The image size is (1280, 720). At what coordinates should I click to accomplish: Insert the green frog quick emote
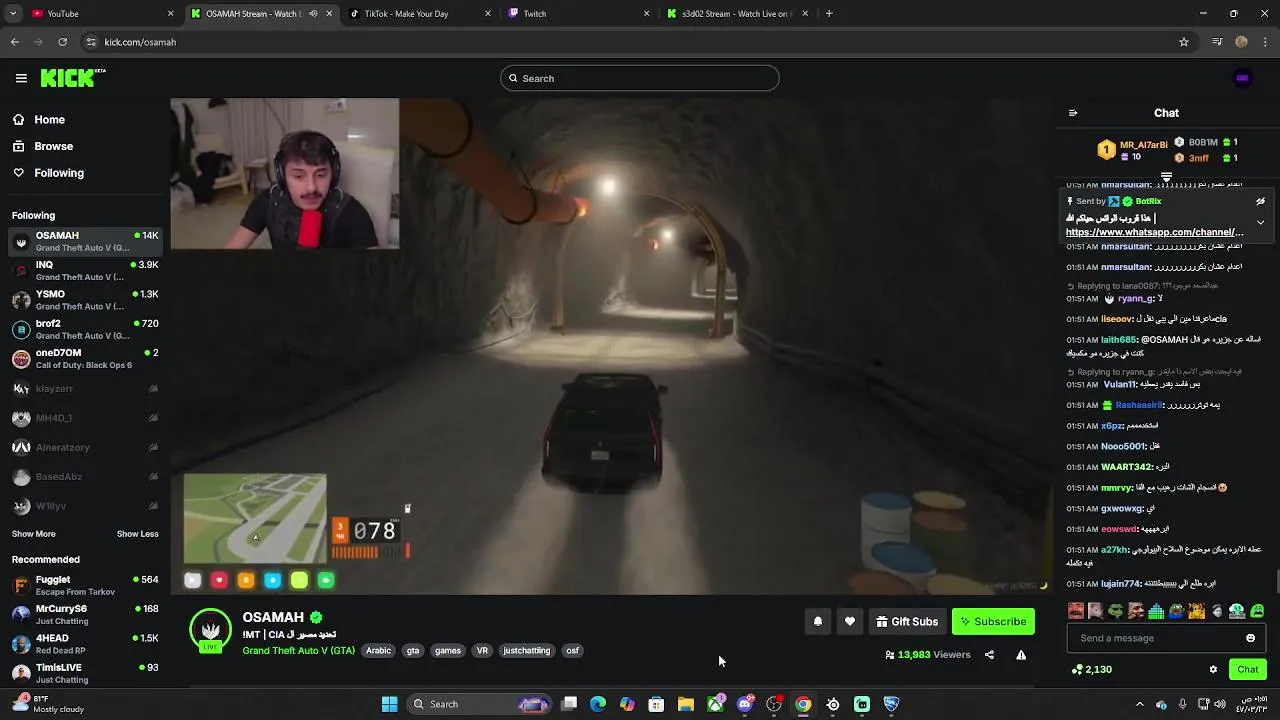click(x=1116, y=611)
